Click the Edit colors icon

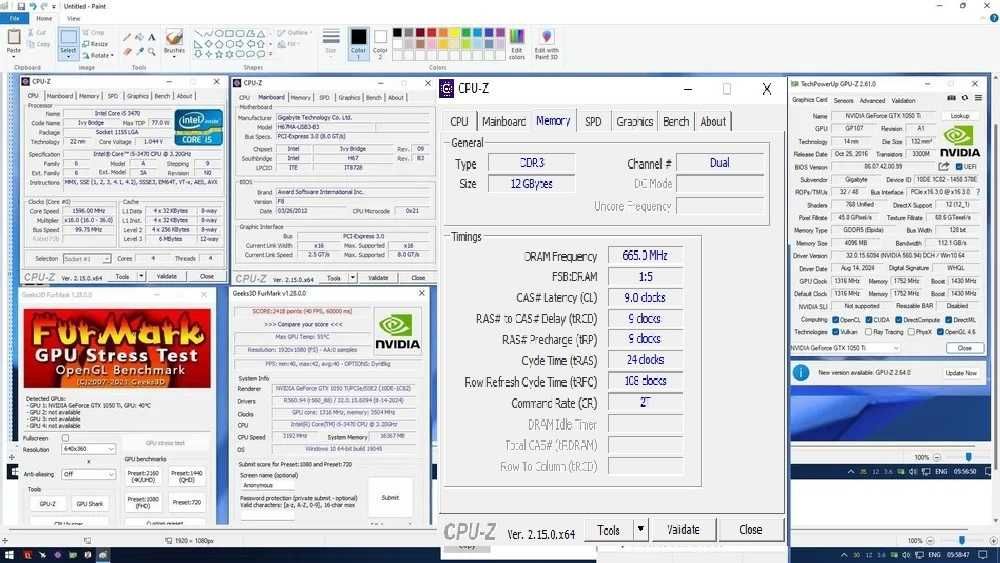pos(517,36)
